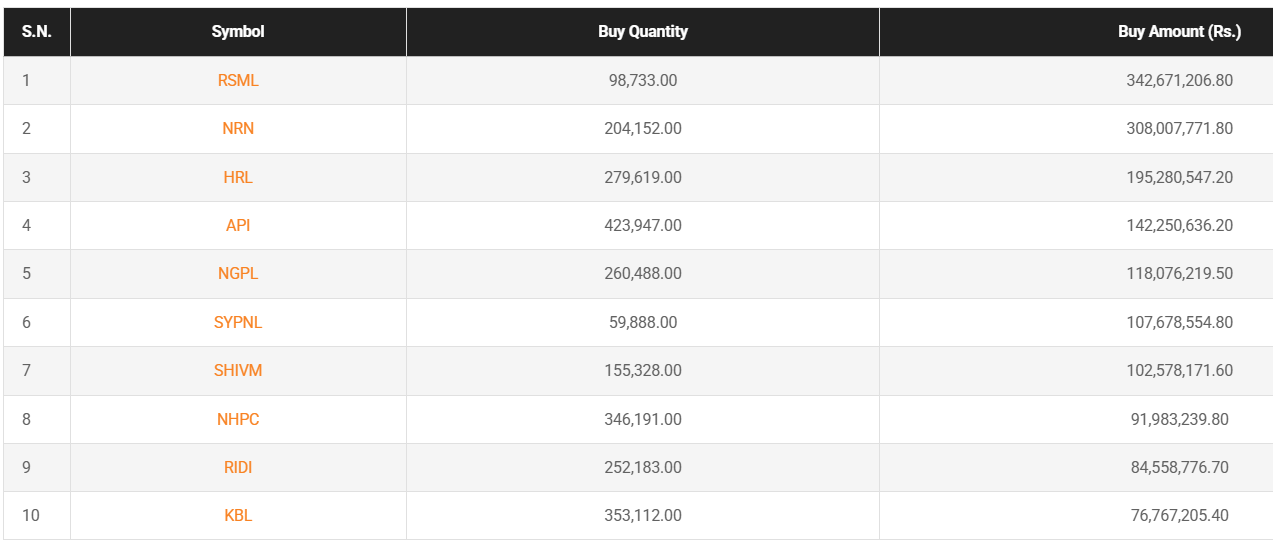Select the 76,767,205.40 amount cell
The height and width of the screenshot is (541, 1273).
point(1179,515)
